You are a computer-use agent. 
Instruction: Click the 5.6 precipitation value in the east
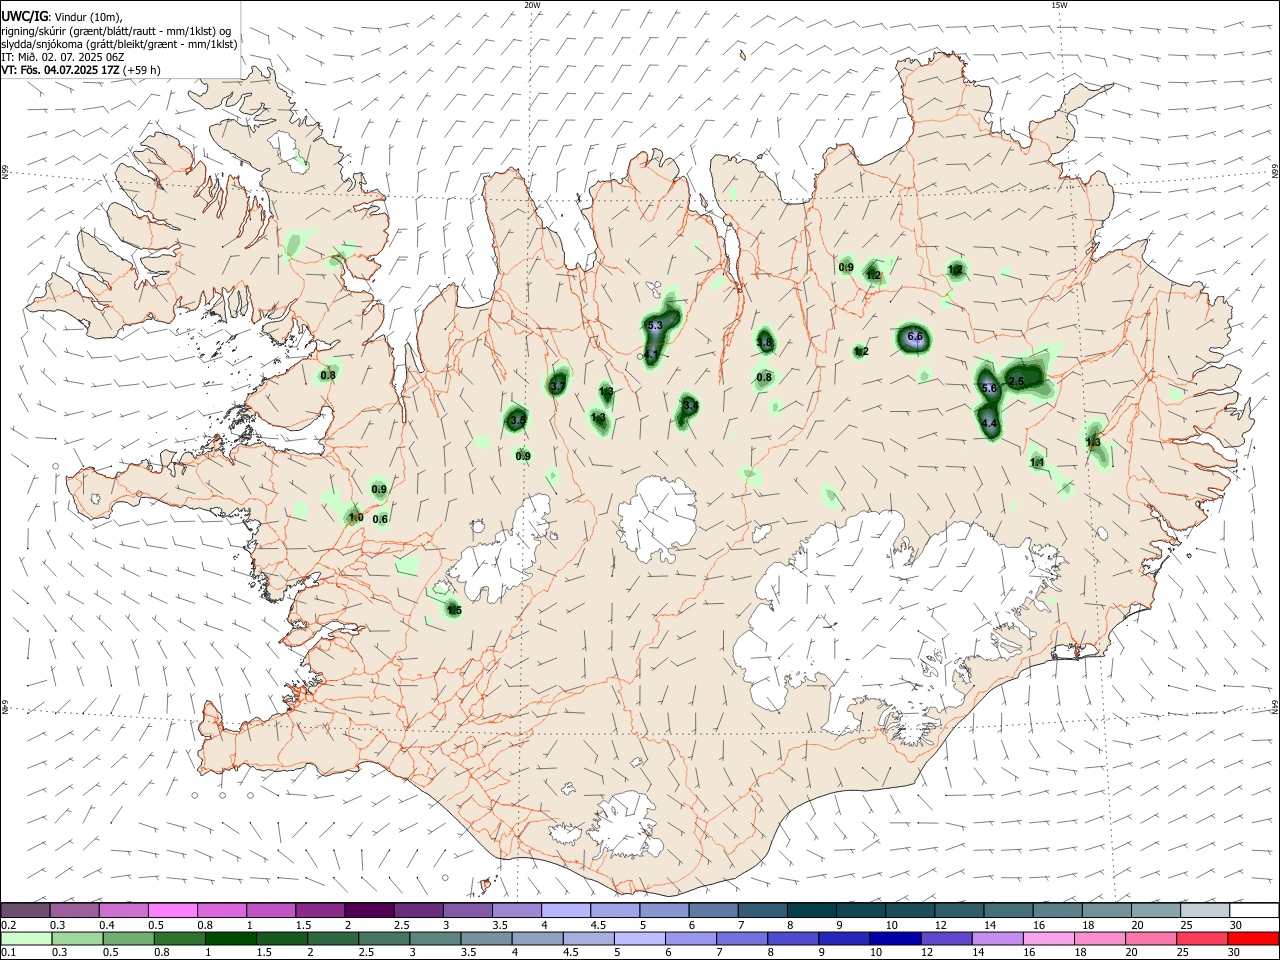989,388
